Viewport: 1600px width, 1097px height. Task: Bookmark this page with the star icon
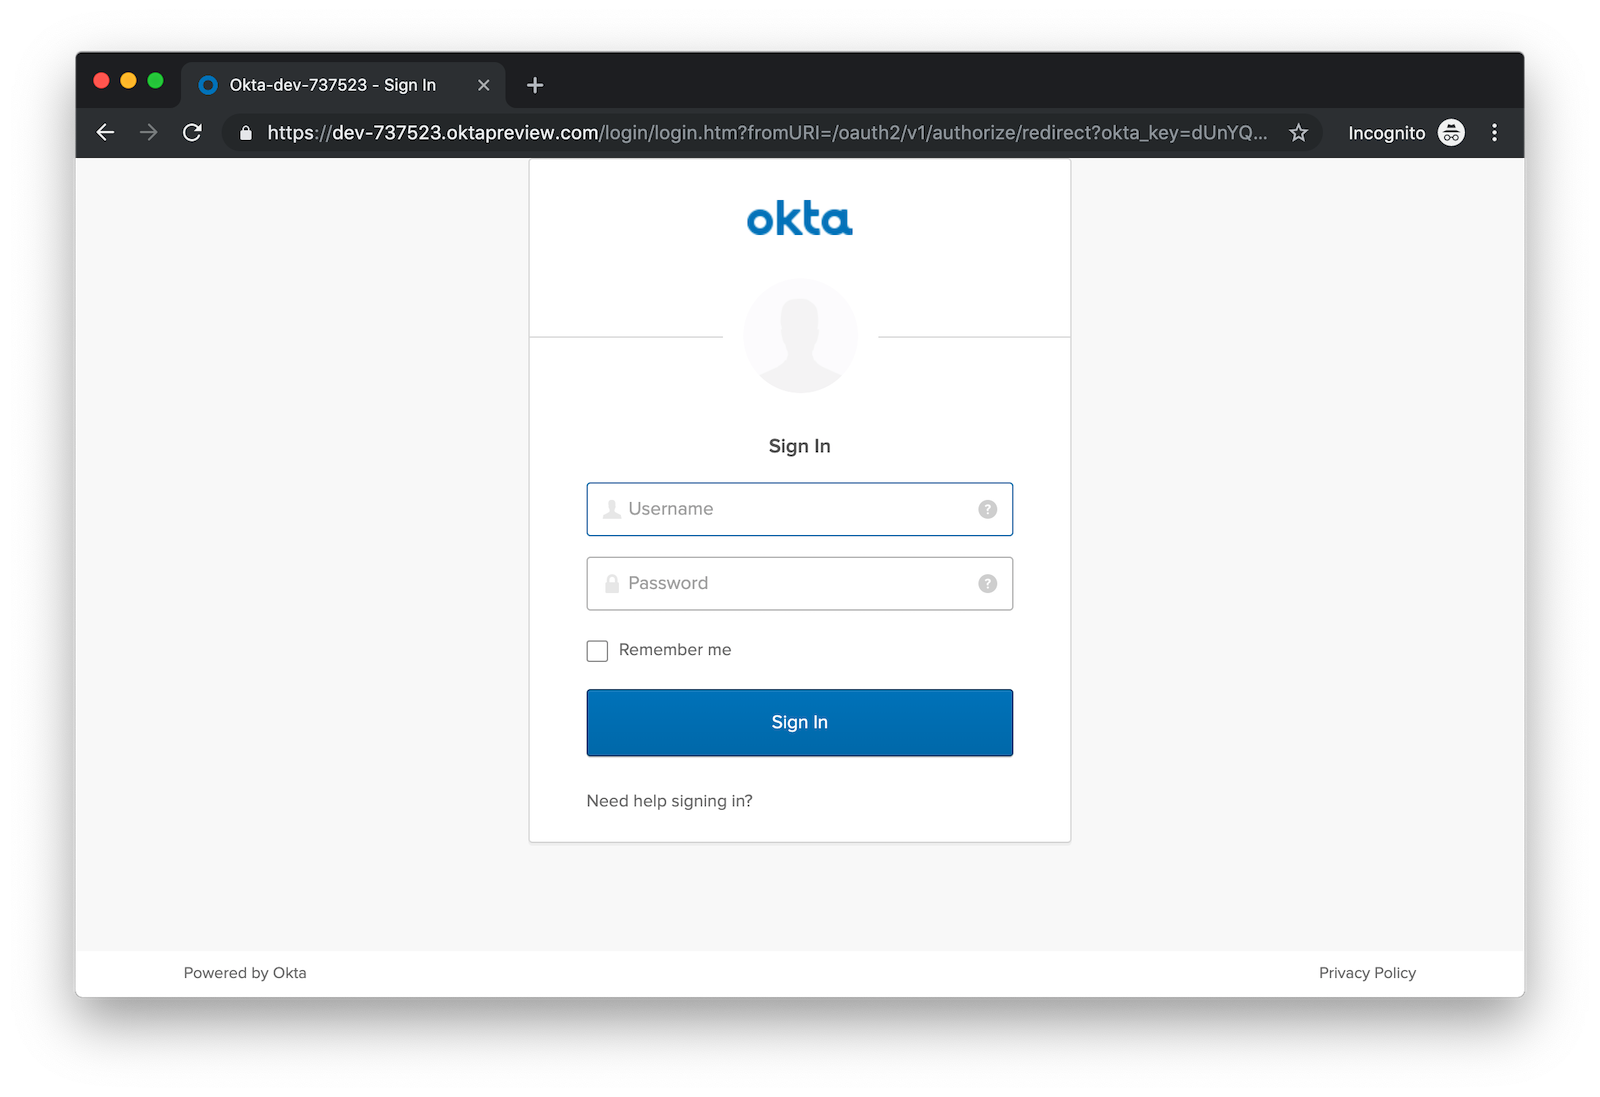click(x=1298, y=133)
